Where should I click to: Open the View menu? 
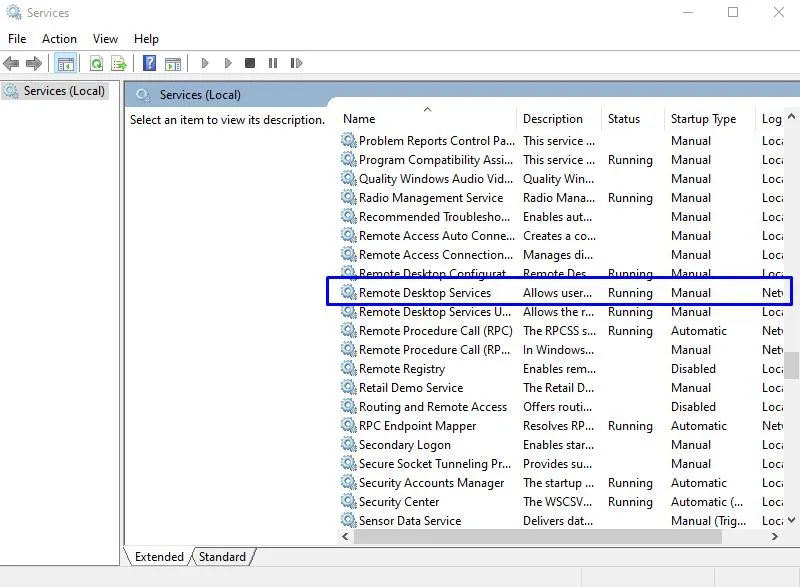click(x=105, y=38)
